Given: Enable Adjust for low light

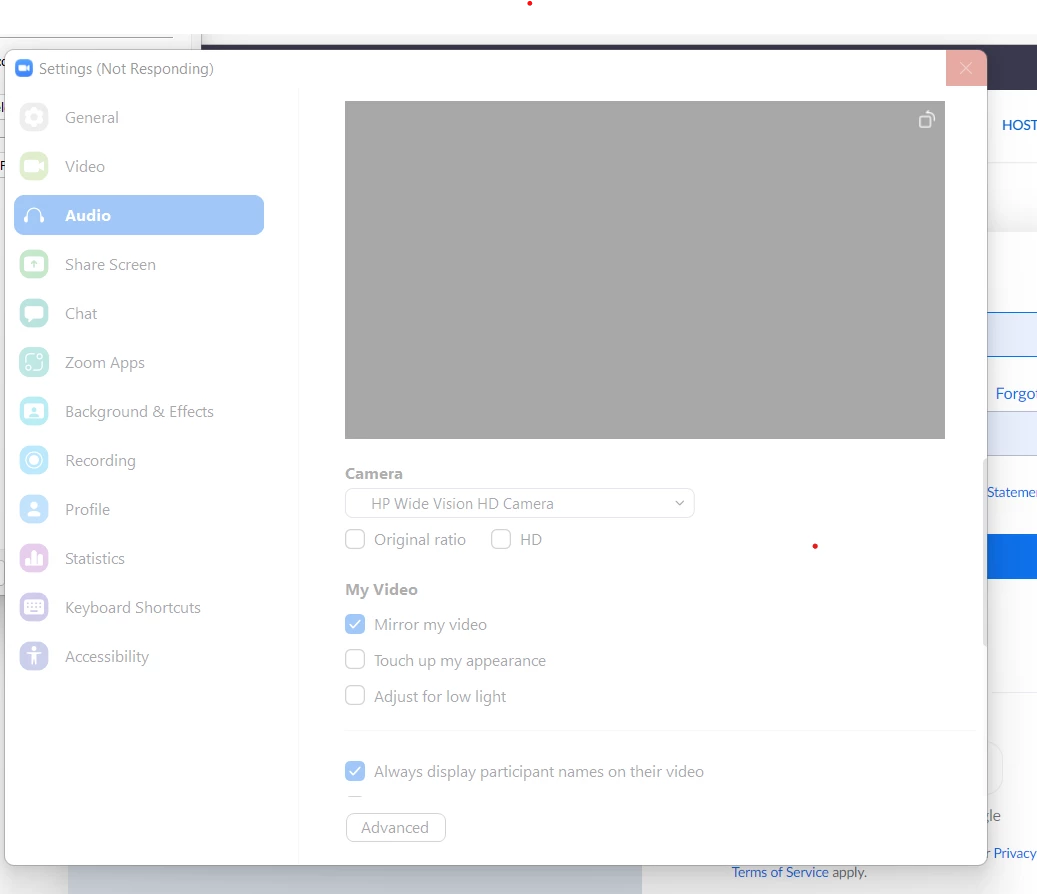Looking at the screenshot, I should pyautogui.click(x=355, y=696).
